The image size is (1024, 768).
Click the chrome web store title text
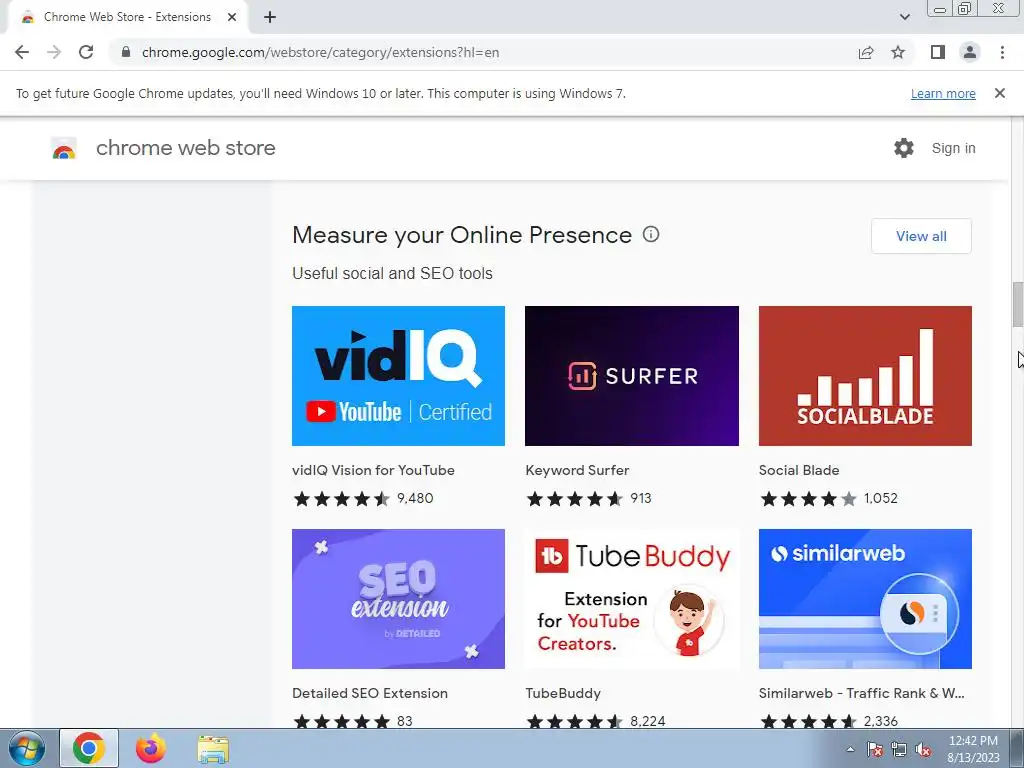[x=185, y=148]
